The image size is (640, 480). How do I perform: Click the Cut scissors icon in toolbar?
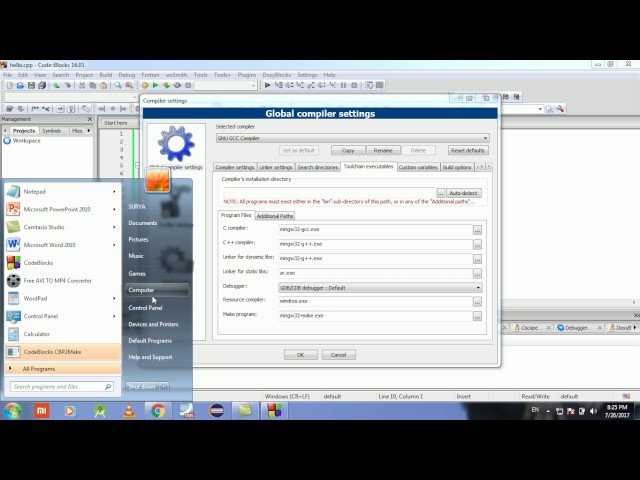tap(82, 85)
